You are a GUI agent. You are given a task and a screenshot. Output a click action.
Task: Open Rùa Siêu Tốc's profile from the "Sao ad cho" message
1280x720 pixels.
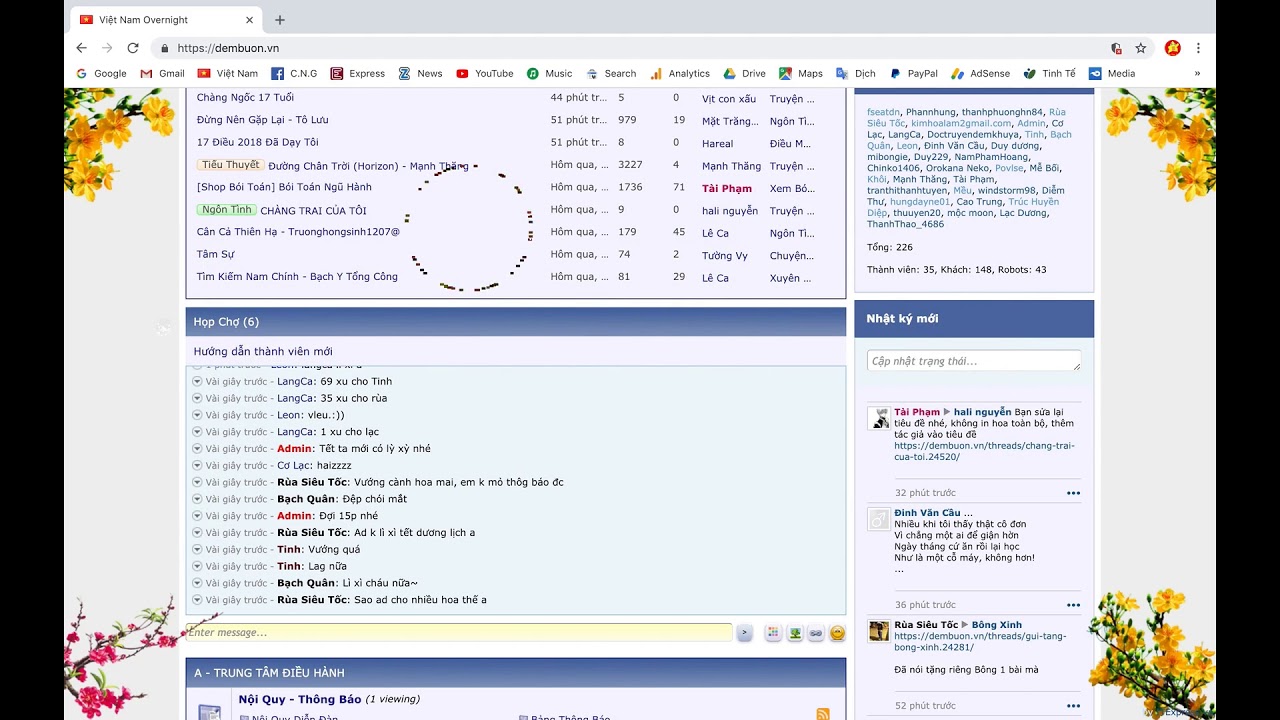[x=312, y=600]
